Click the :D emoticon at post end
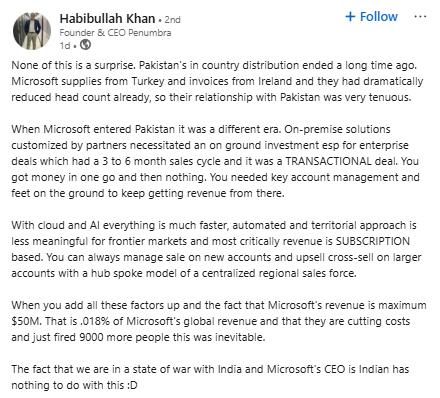The image size is (440, 398). 132,385
